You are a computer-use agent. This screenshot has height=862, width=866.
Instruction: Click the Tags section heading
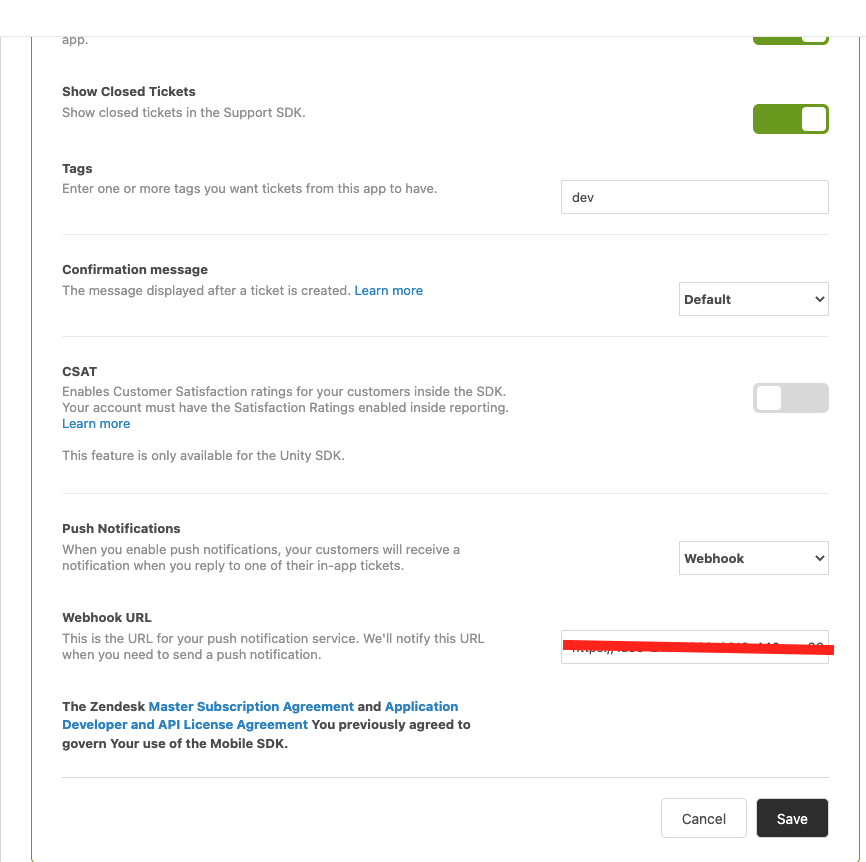coord(77,169)
